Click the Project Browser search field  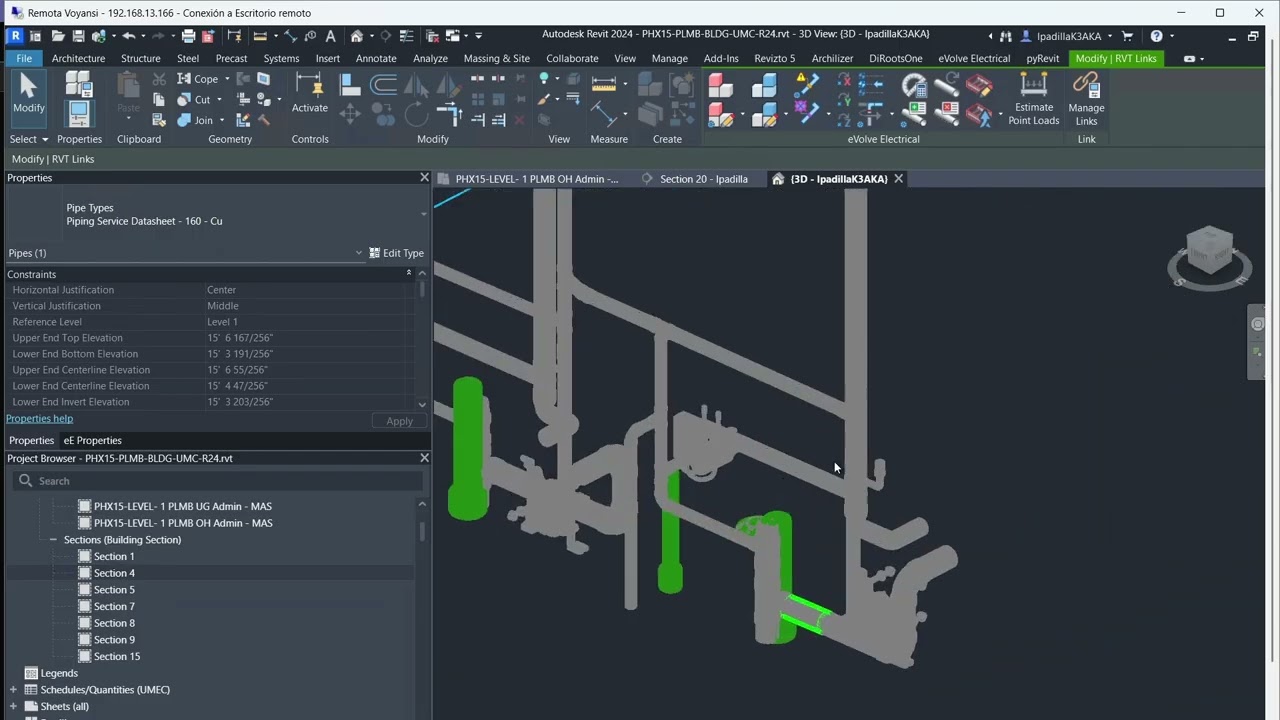pyautogui.click(x=218, y=481)
